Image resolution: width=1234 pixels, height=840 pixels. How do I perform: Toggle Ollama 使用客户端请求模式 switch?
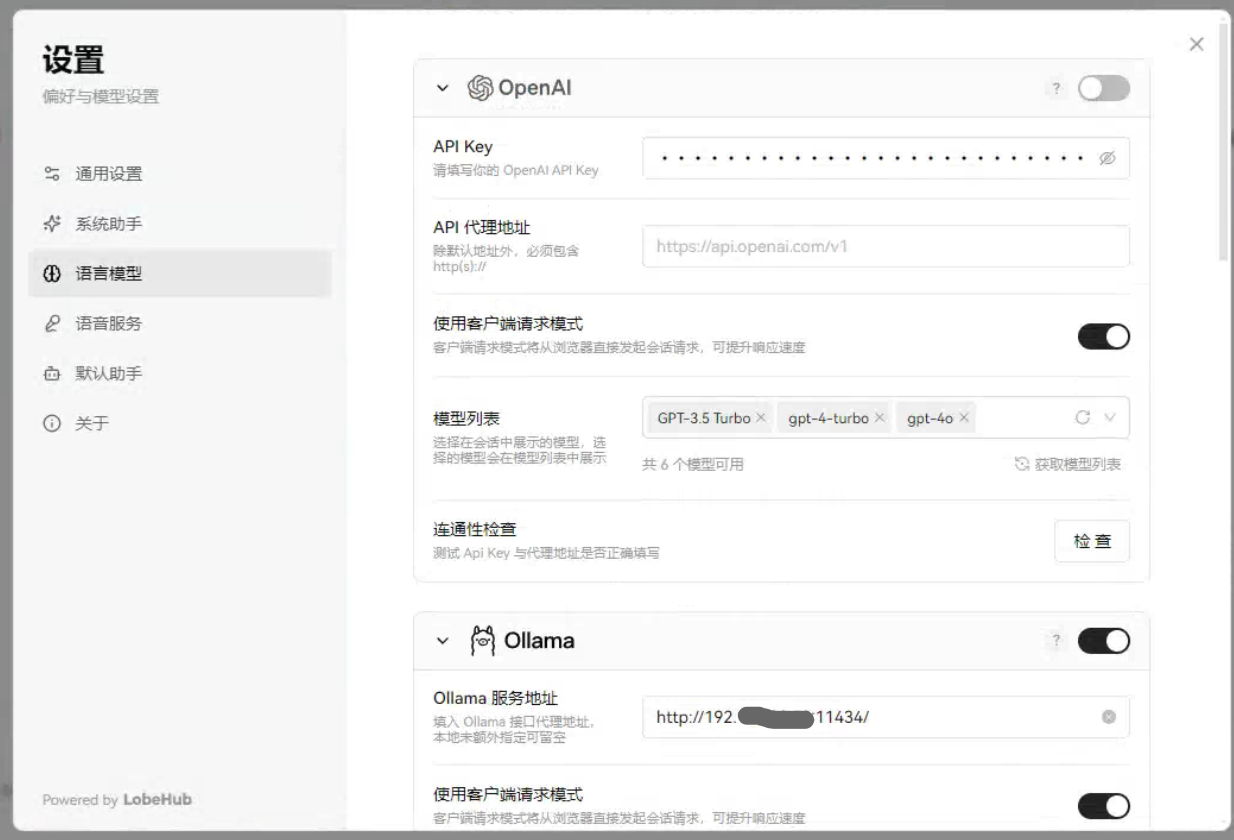click(1104, 806)
